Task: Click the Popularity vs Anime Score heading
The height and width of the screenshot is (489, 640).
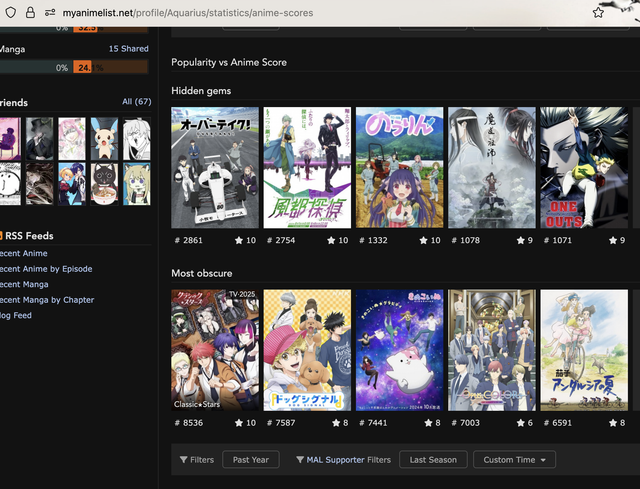Action: pos(229,62)
